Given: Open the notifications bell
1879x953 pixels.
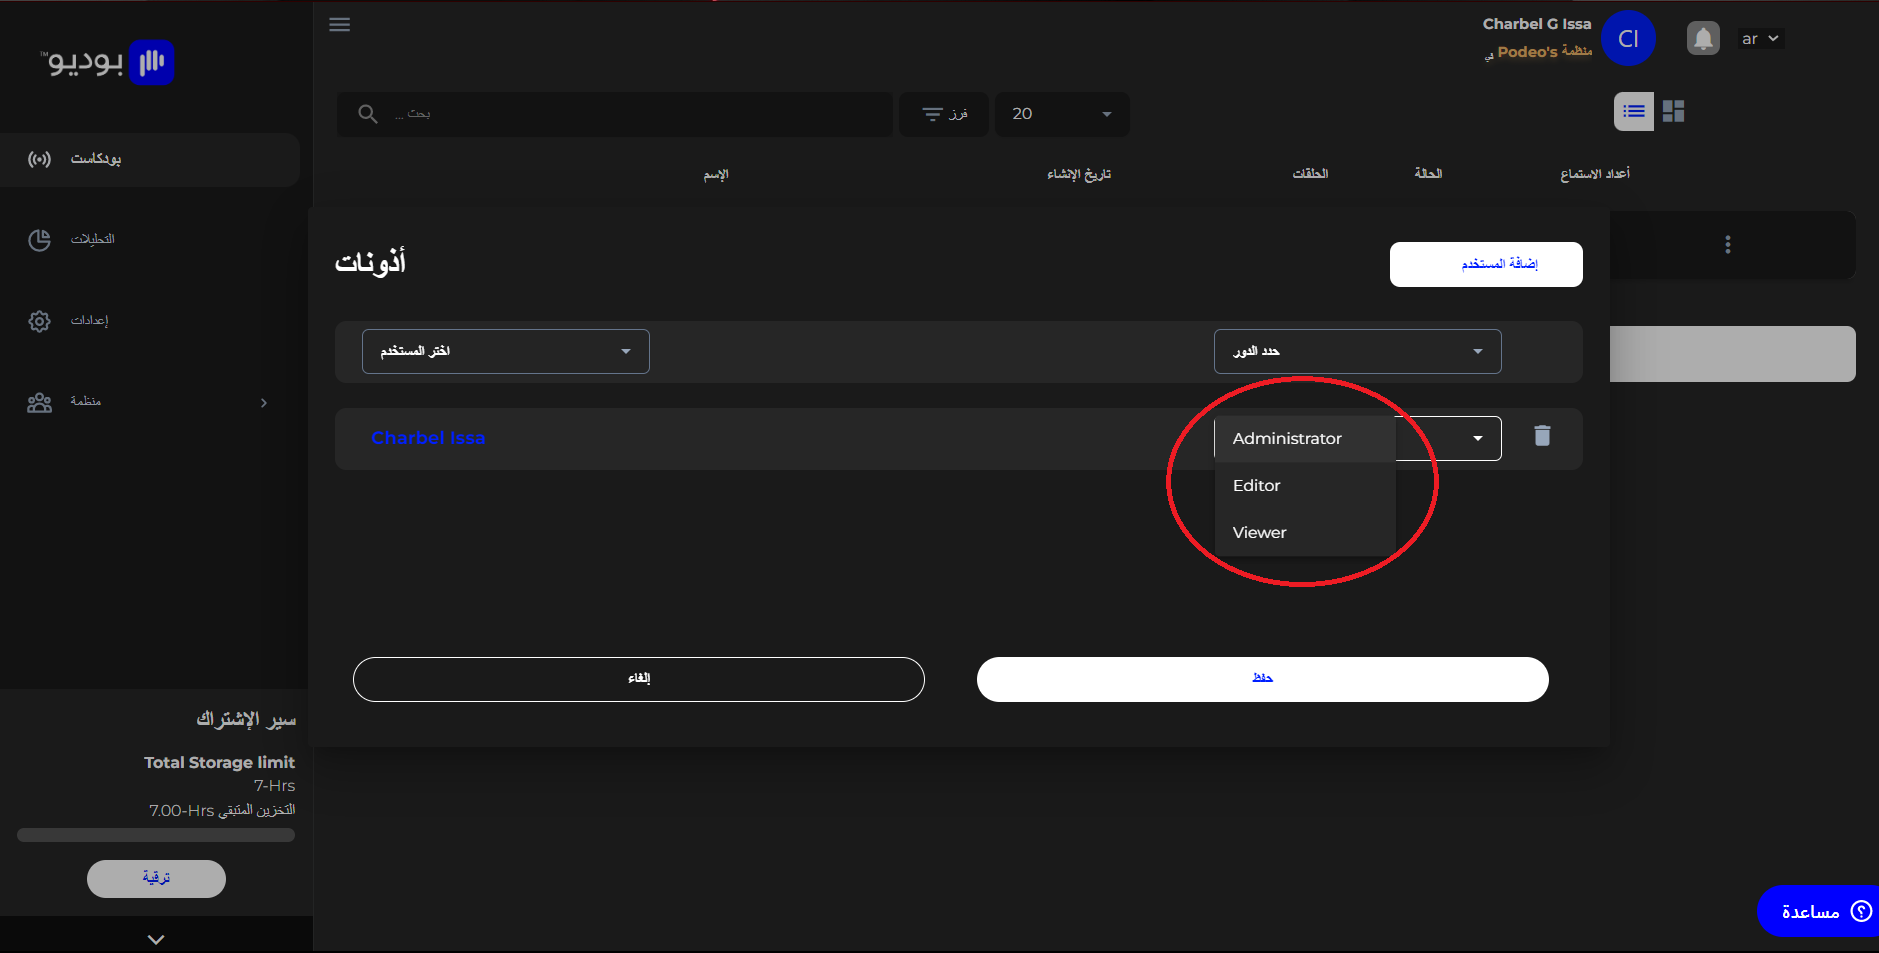Looking at the screenshot, I should click(1703, 39).
